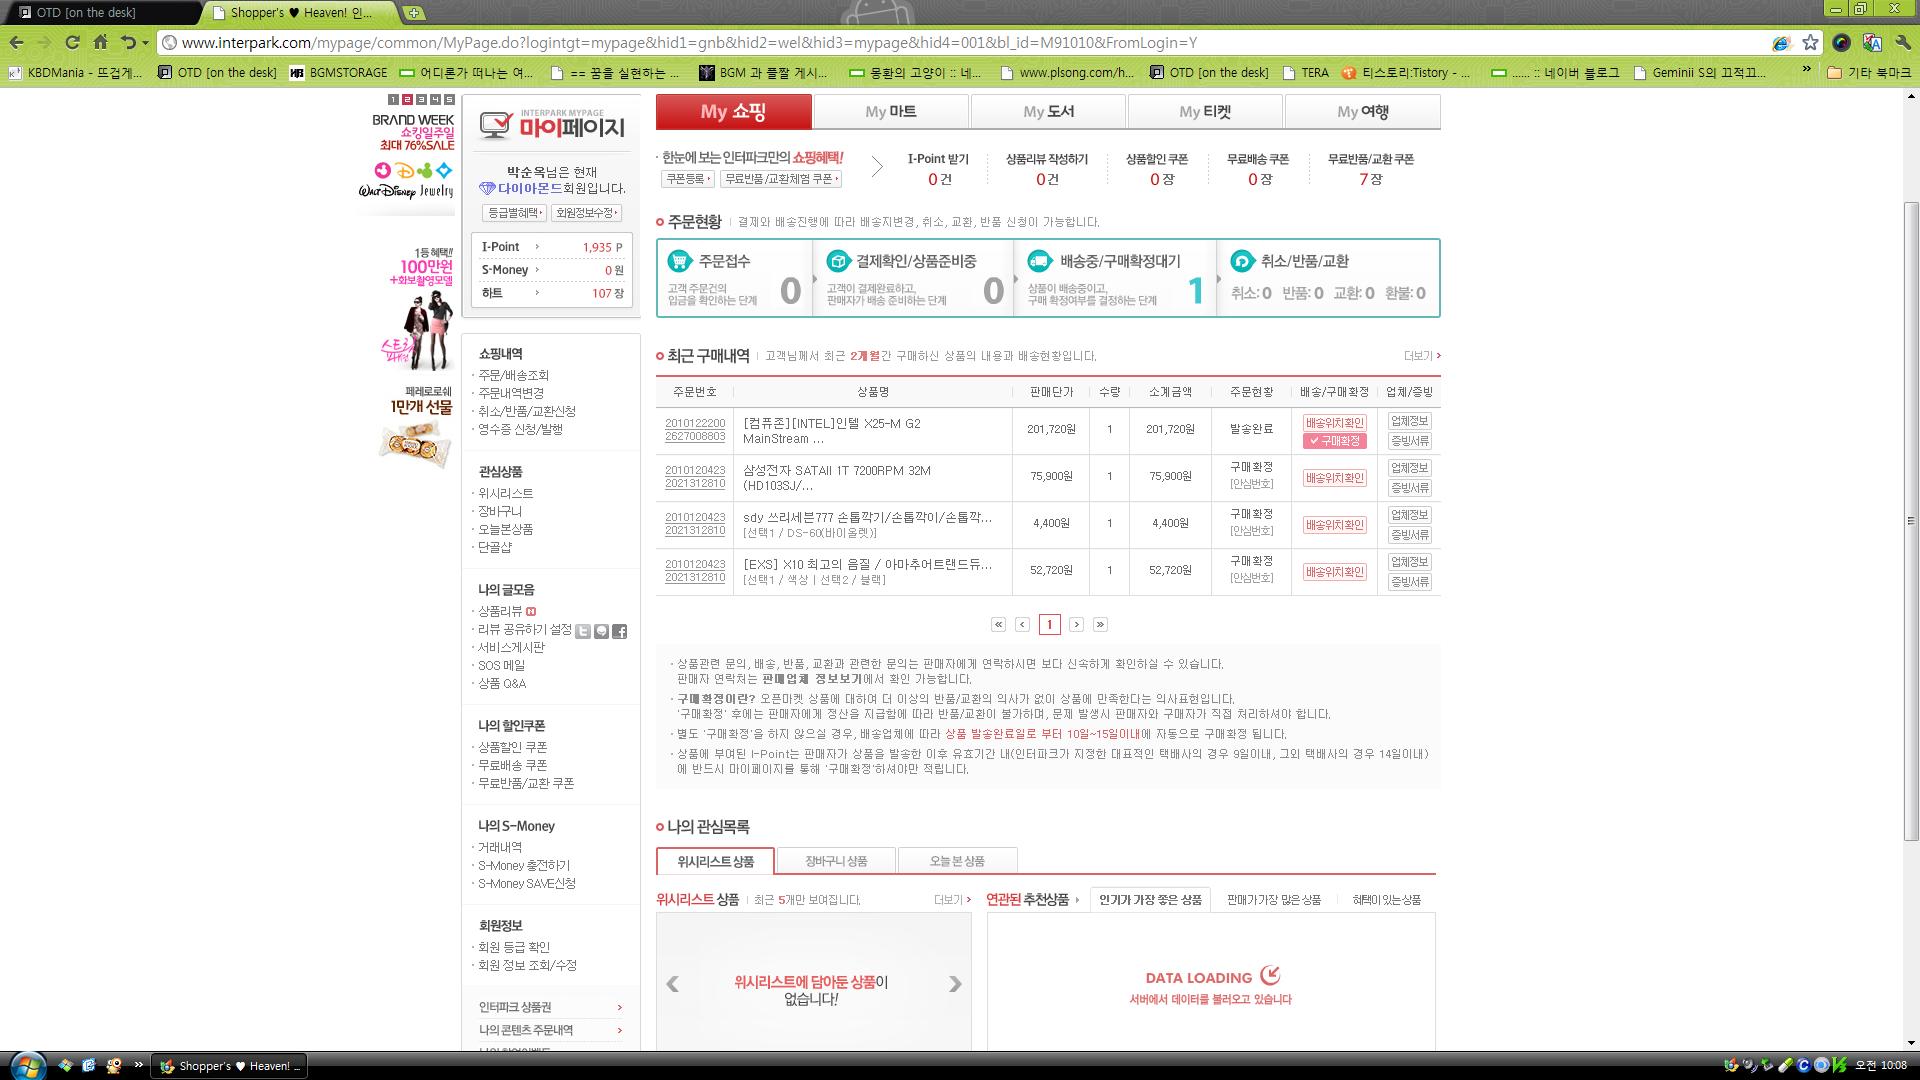Open the browser home page icon
1920x1080 pixels.
[x=100, y=42]
